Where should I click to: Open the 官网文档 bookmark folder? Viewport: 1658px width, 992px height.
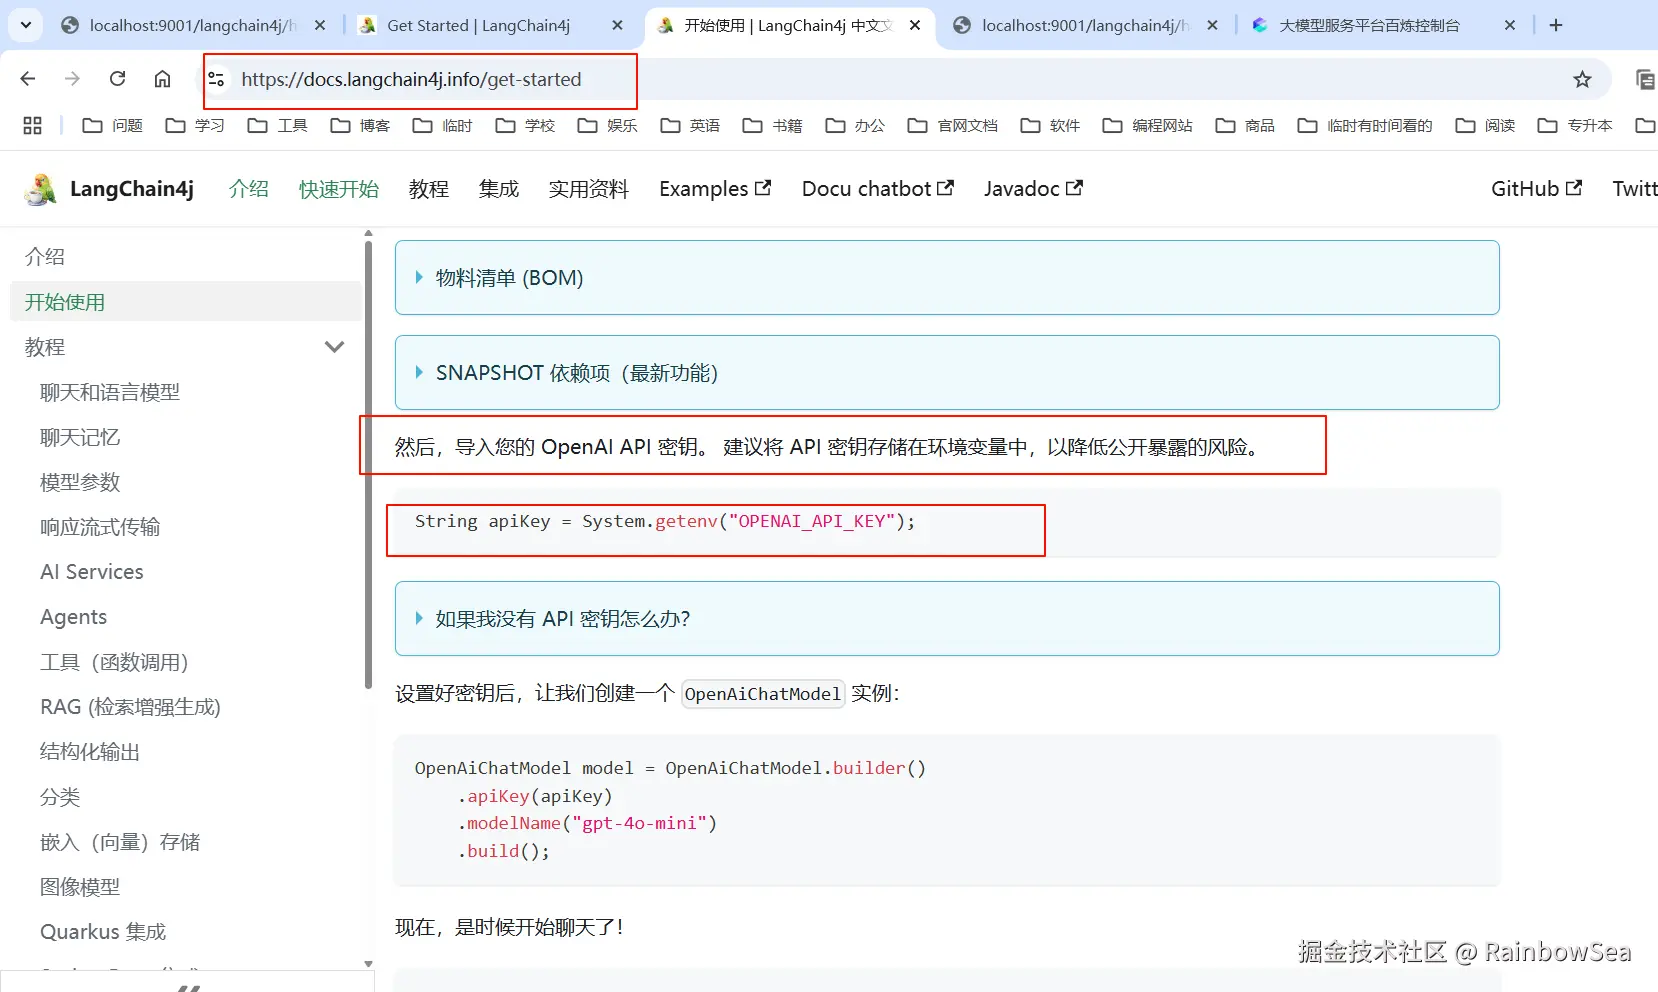952,125
